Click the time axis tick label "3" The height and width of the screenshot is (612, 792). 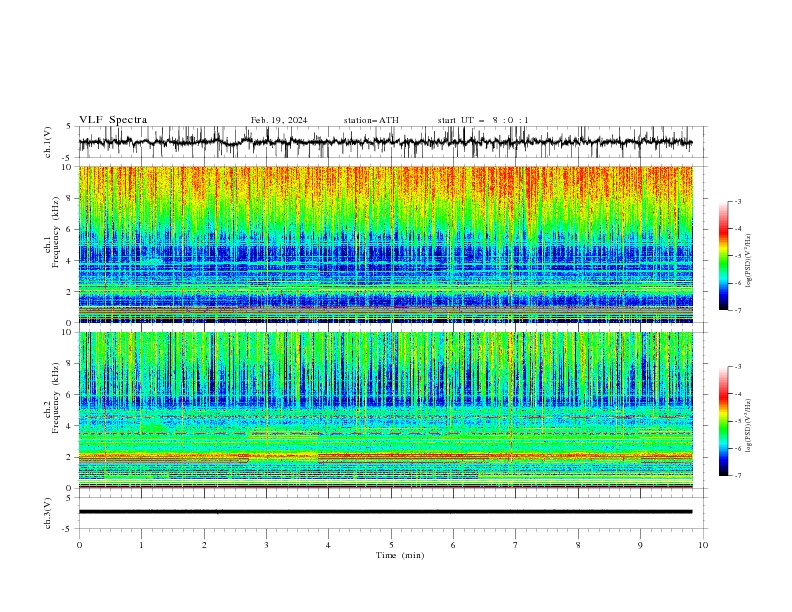(x=266, y=545)
